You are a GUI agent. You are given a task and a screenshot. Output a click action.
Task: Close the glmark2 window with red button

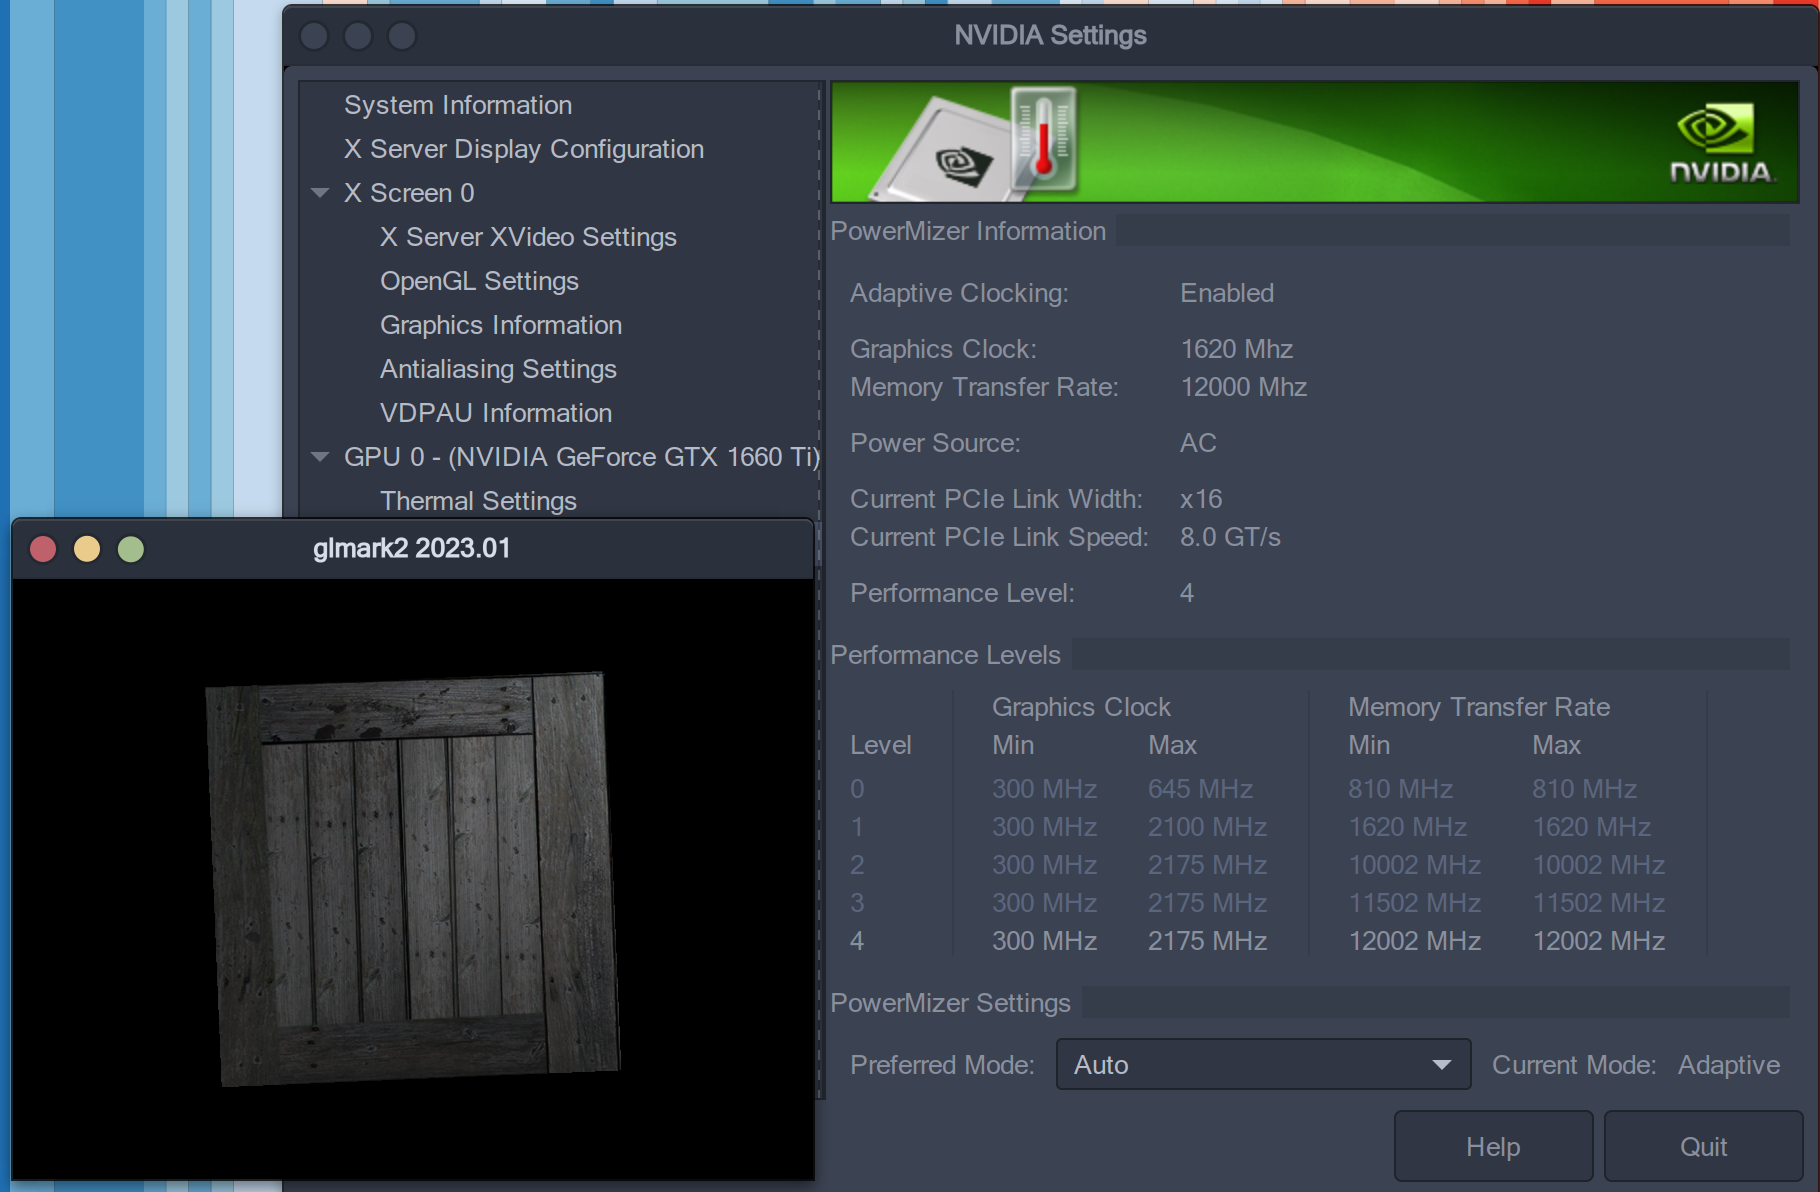click(43, 549)
